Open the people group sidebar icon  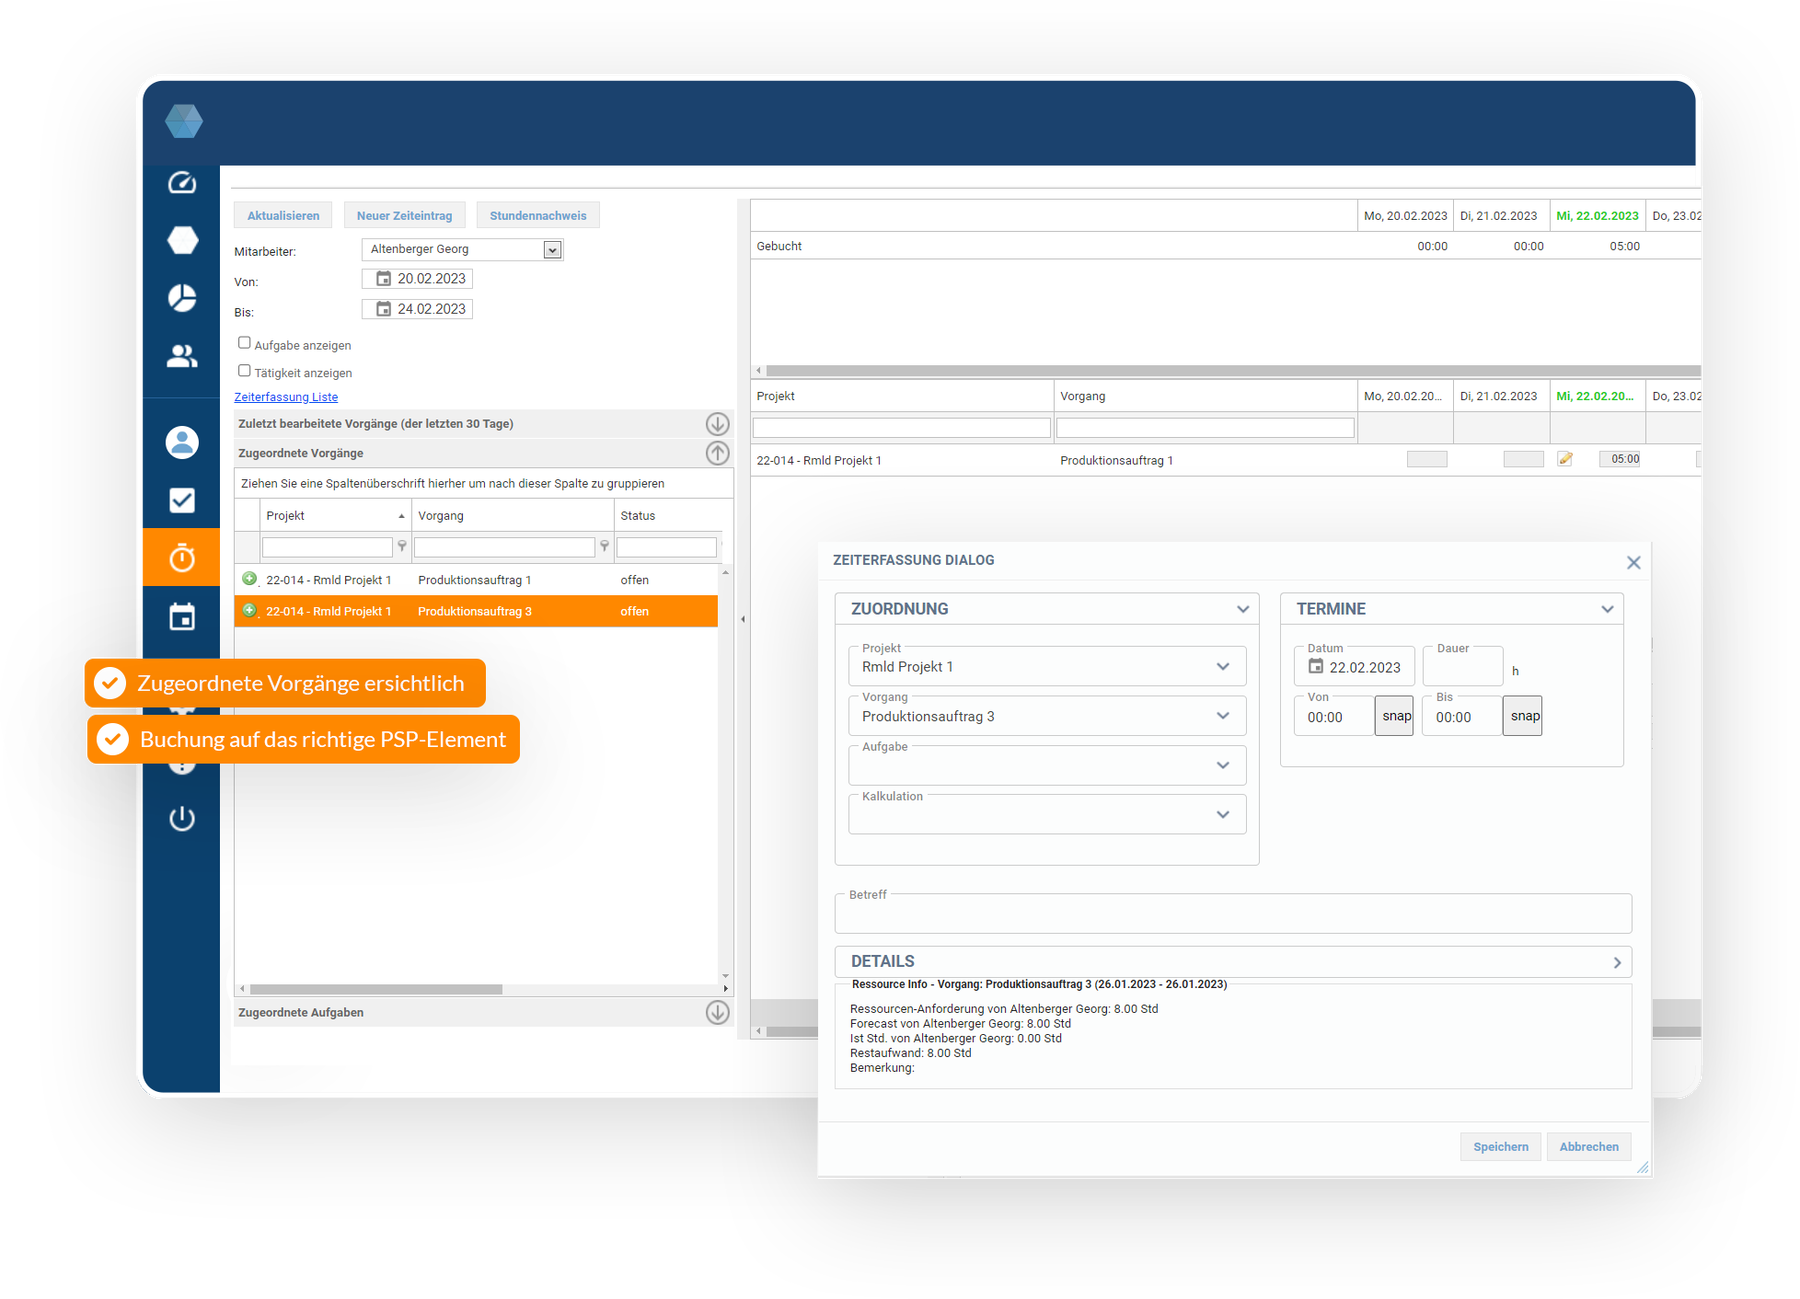[182, 356]
